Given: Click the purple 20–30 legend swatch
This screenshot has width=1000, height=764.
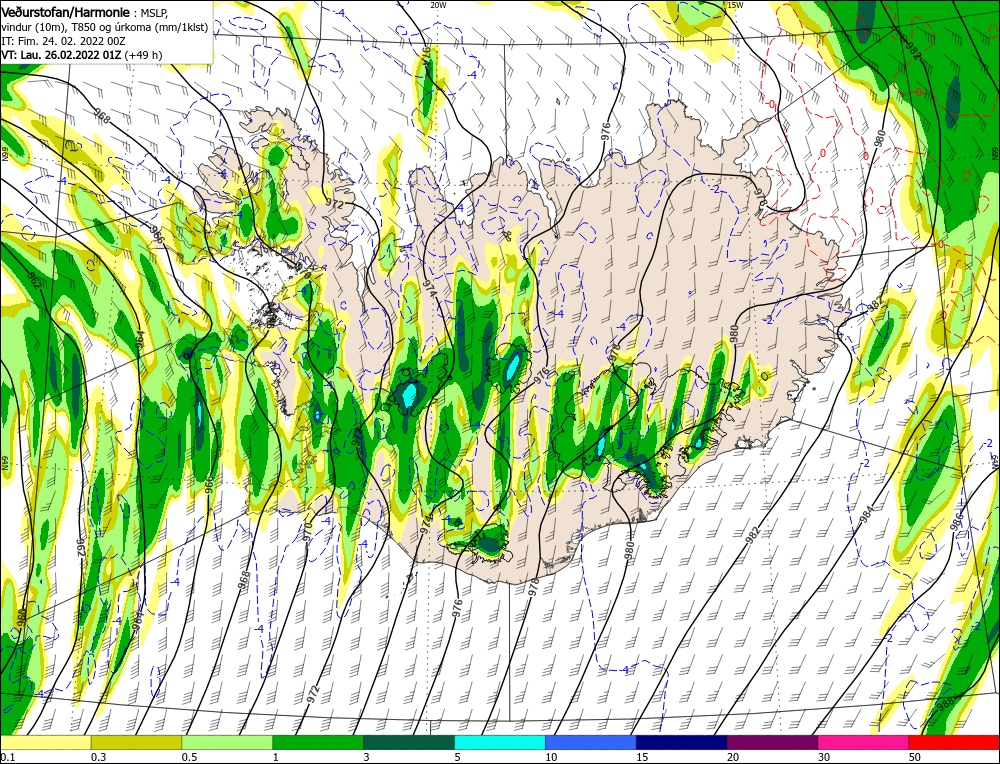Looking at the screenshot, I should 772,742.
